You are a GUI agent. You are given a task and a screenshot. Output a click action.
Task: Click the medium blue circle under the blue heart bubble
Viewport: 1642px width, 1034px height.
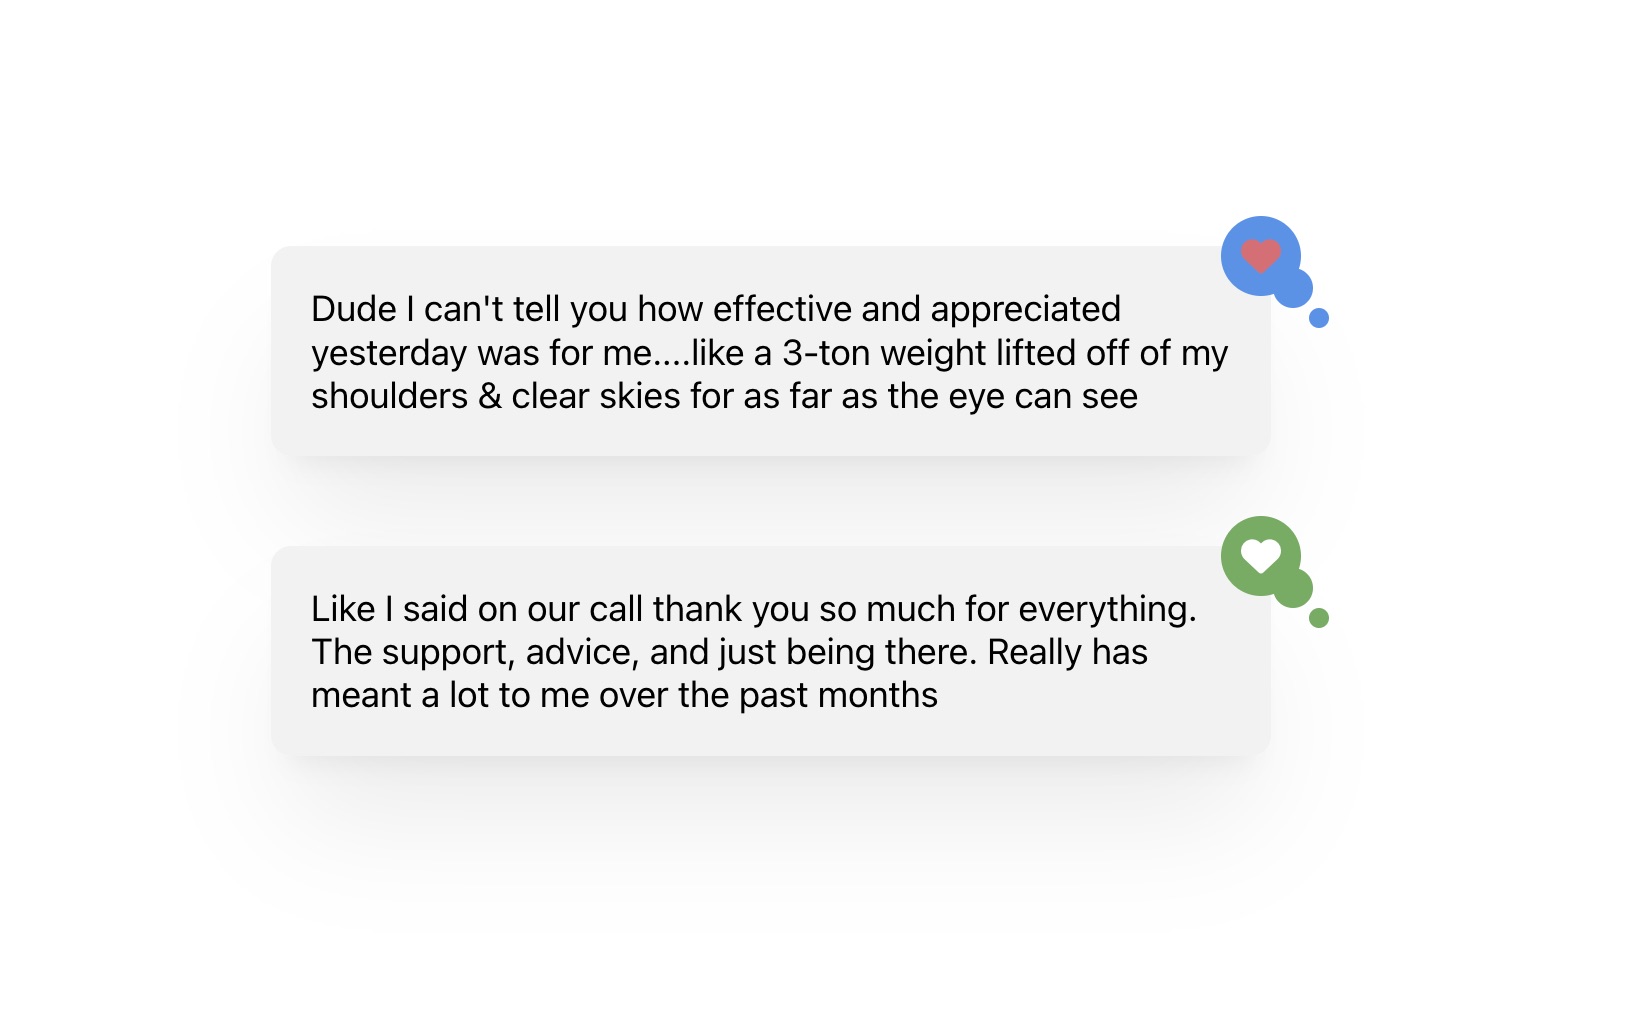point(1293,288)
